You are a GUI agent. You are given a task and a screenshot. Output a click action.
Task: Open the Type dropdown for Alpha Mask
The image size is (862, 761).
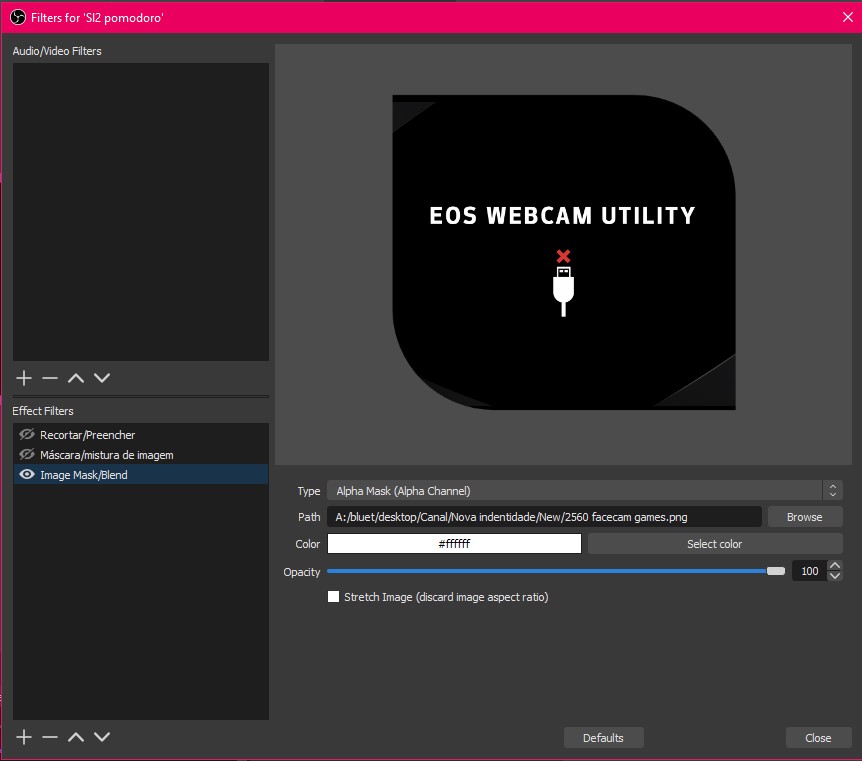tap(584, 490)
